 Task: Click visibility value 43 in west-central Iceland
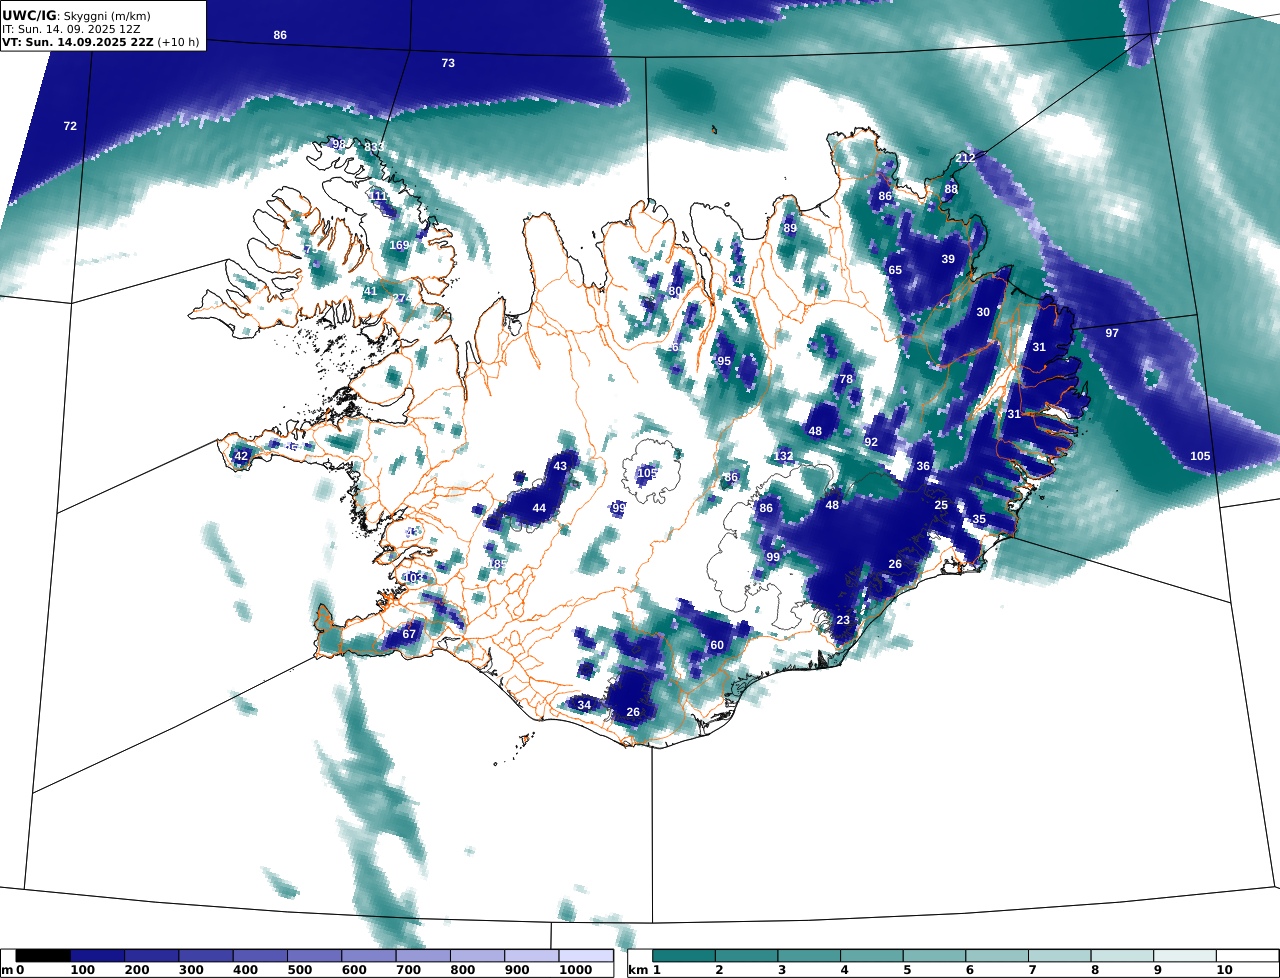pyautogui.click(x=560, y=466)
